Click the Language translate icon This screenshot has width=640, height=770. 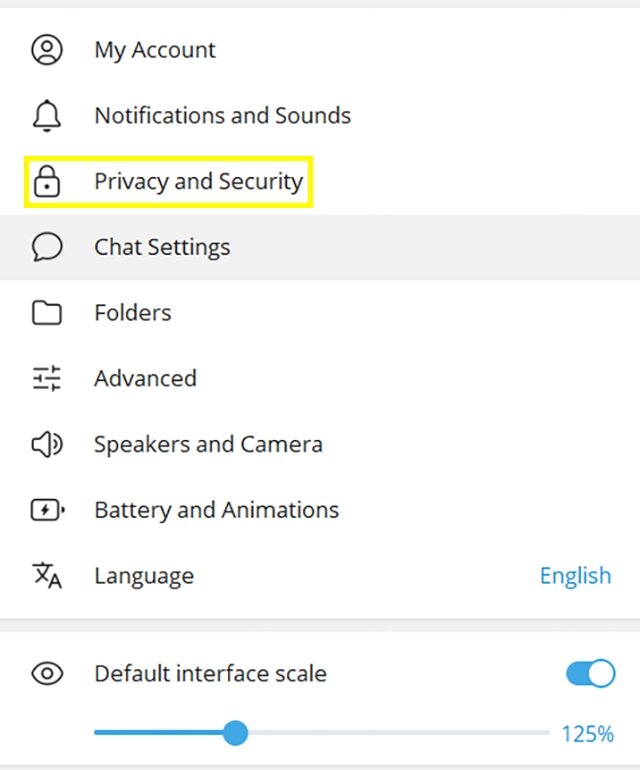[x=47, y=576]
